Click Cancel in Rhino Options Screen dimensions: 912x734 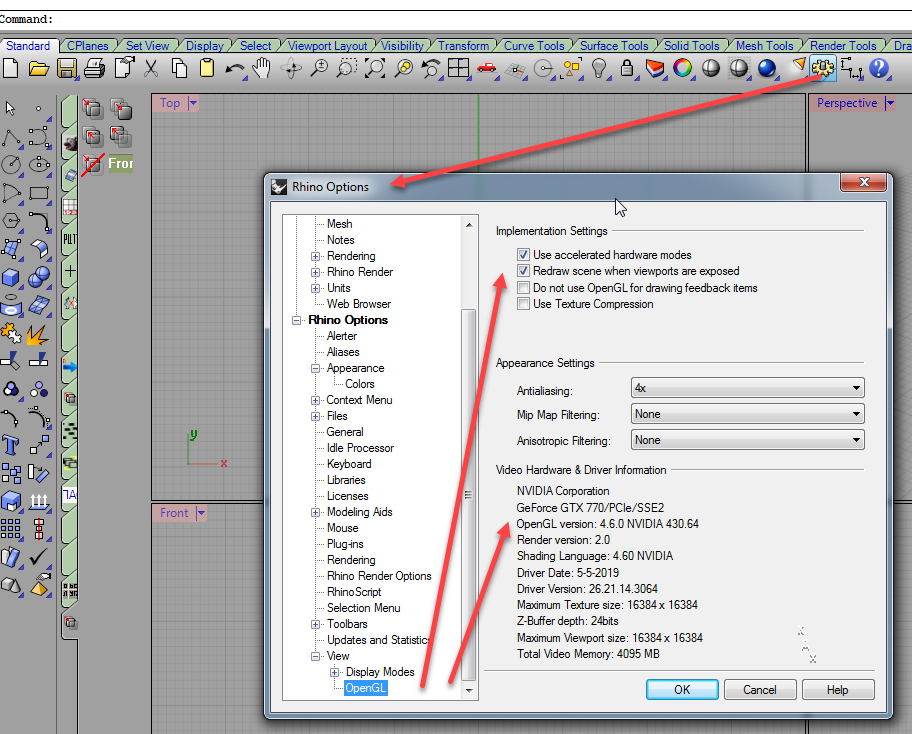pos(759,689)
